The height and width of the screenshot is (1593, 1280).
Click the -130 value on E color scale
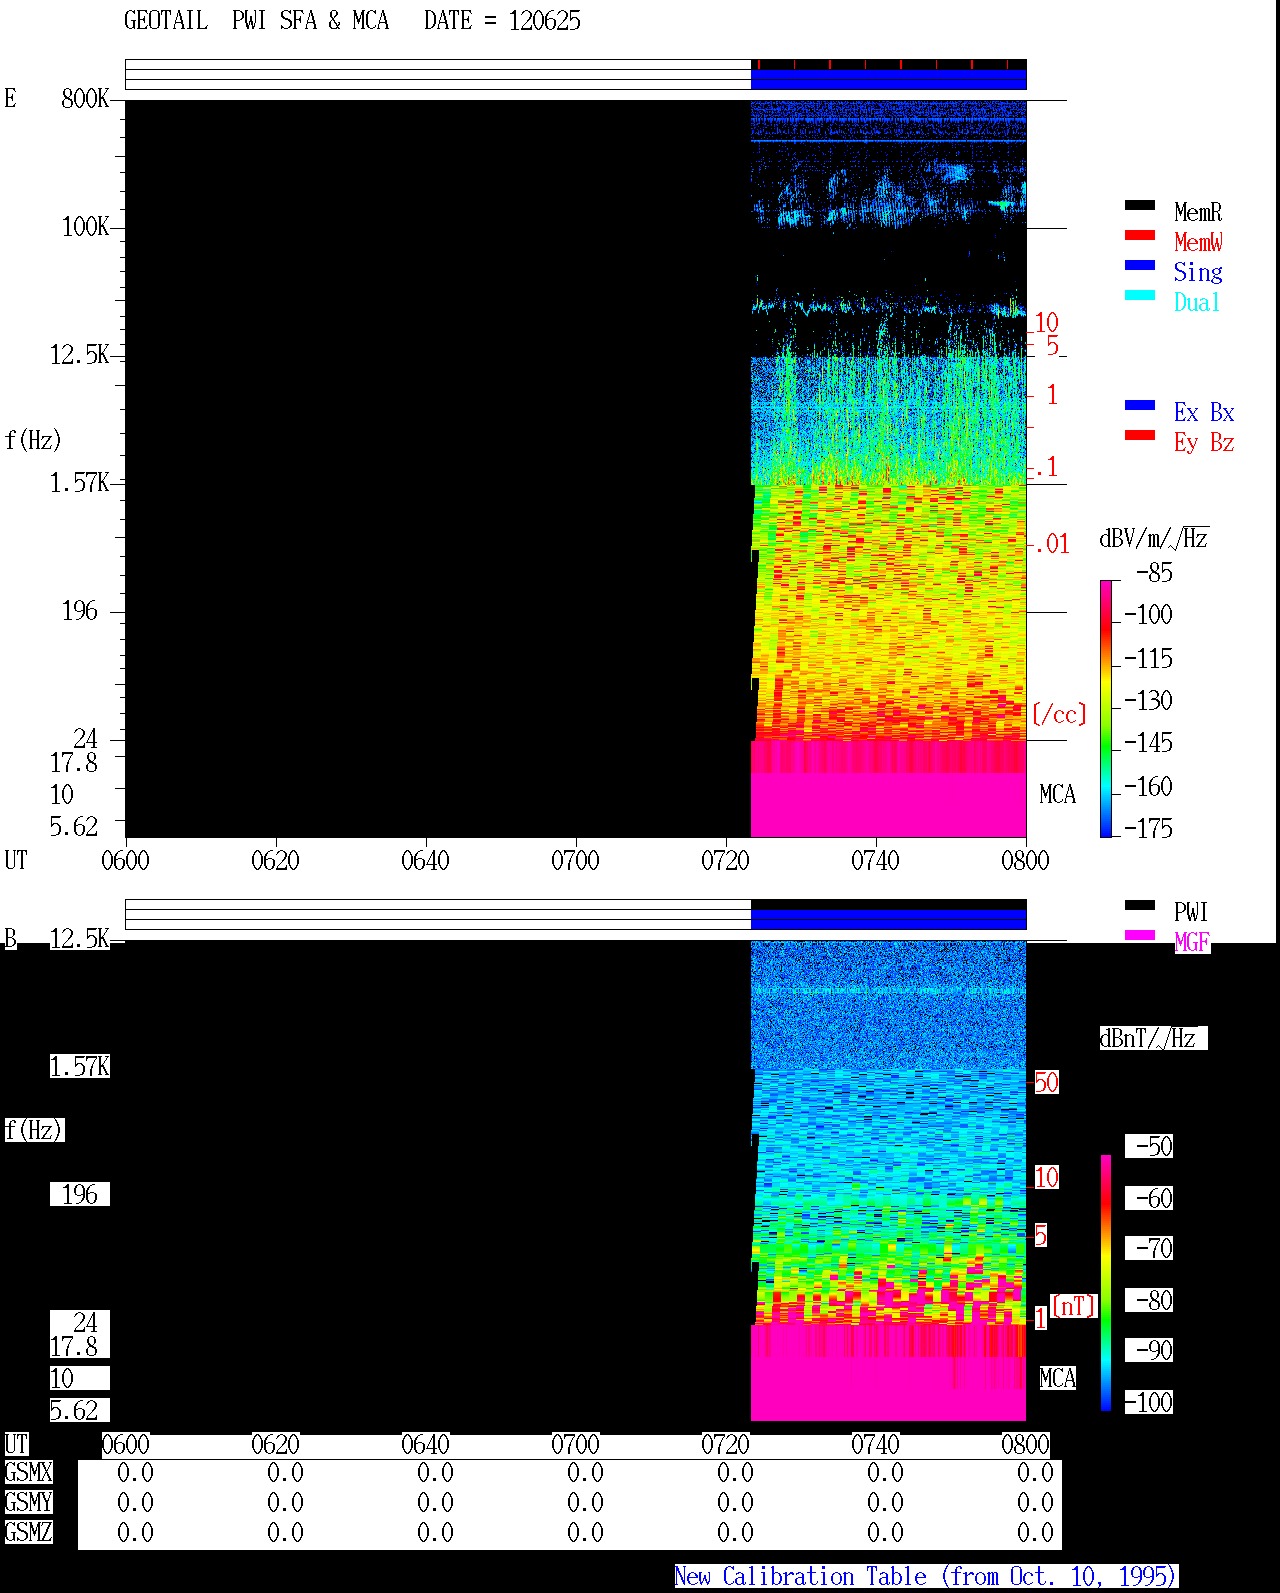click(x=1148, y=700)
